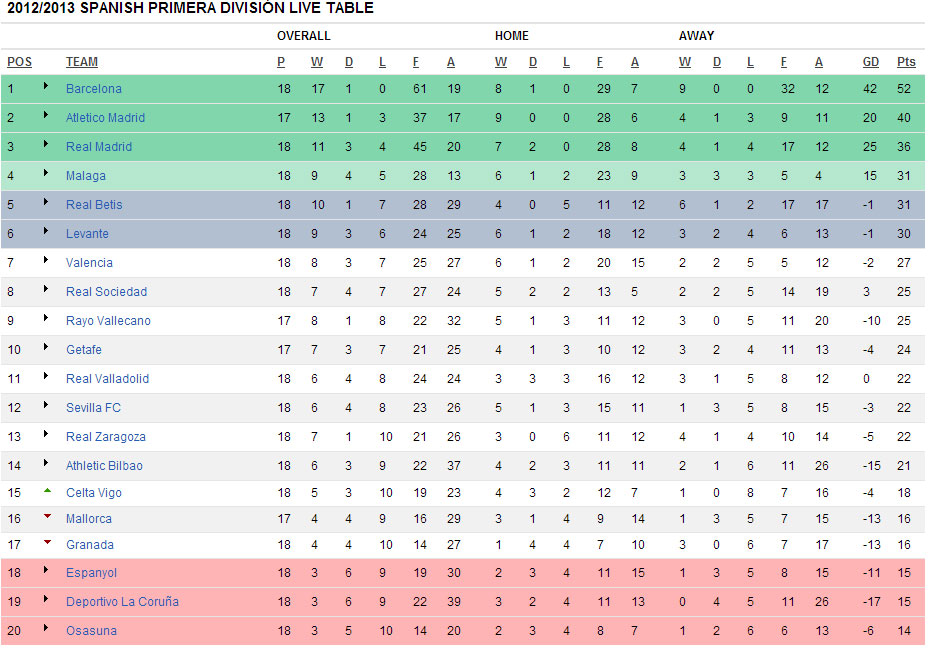This screenshot has height=648, width=928.
Task: Sort table by the TEAM column header
Action: pyautogui.click(x=82, y=62)
